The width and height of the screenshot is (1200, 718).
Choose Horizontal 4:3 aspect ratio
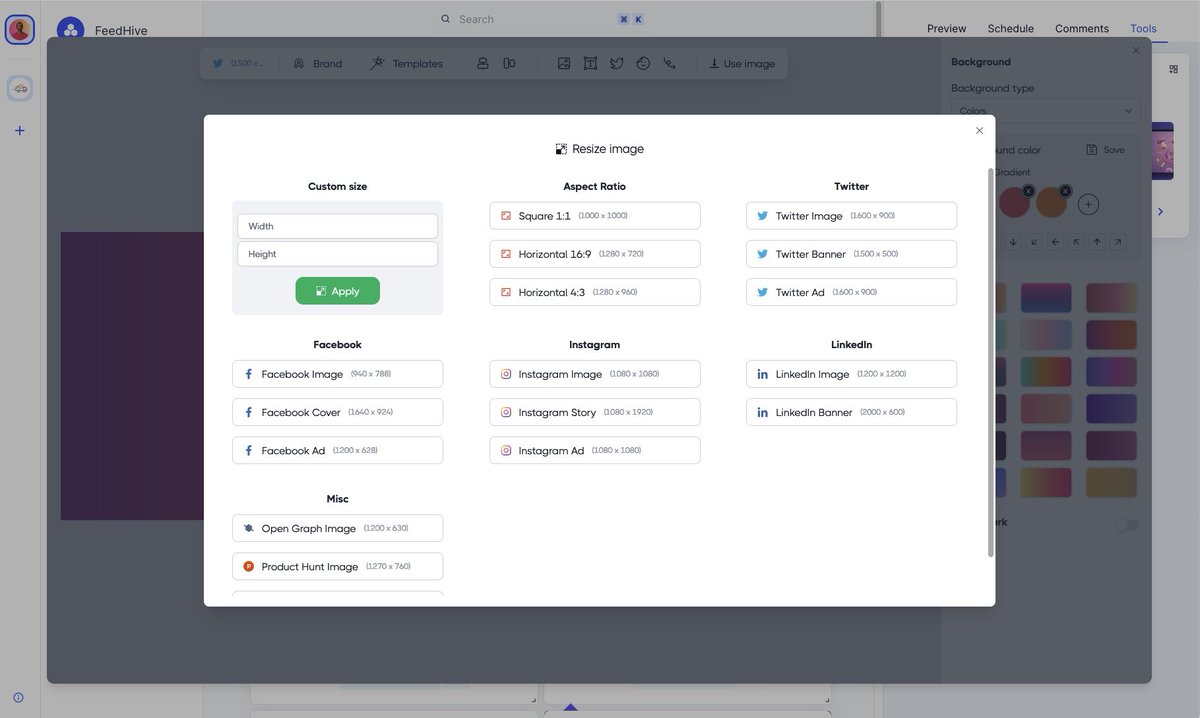coord(595,292)
